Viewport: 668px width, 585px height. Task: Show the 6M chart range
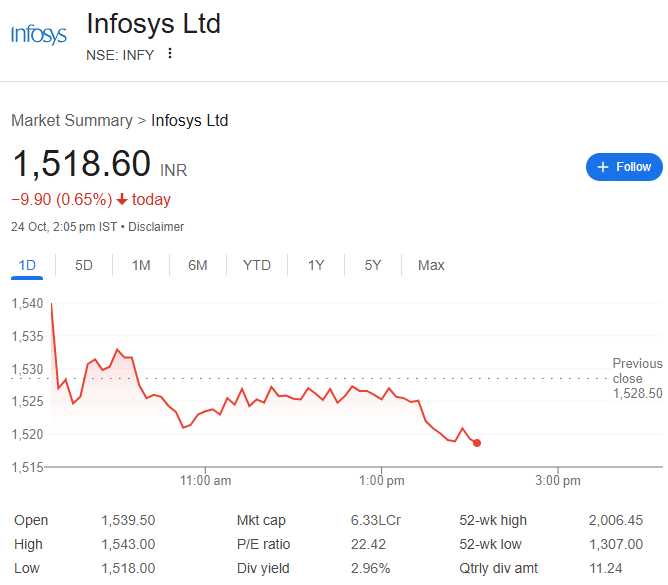click(198, 265)
